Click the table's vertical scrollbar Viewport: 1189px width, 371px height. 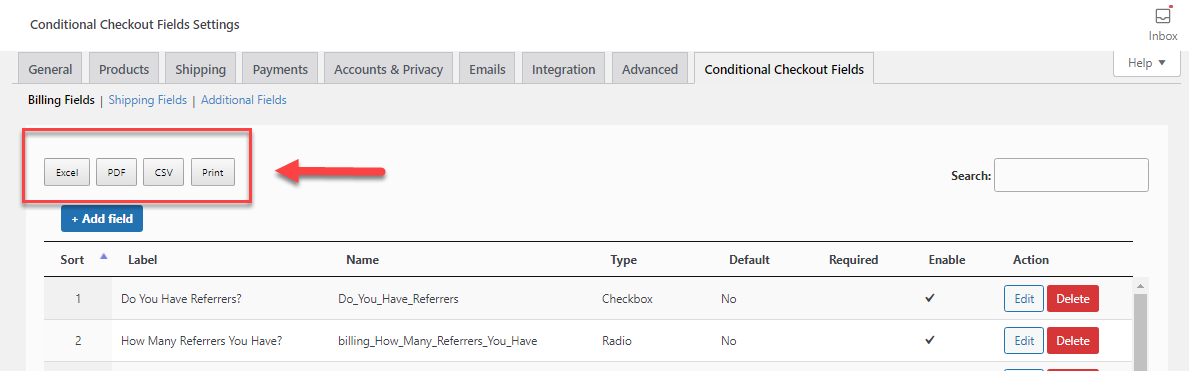pos(1139,324)
